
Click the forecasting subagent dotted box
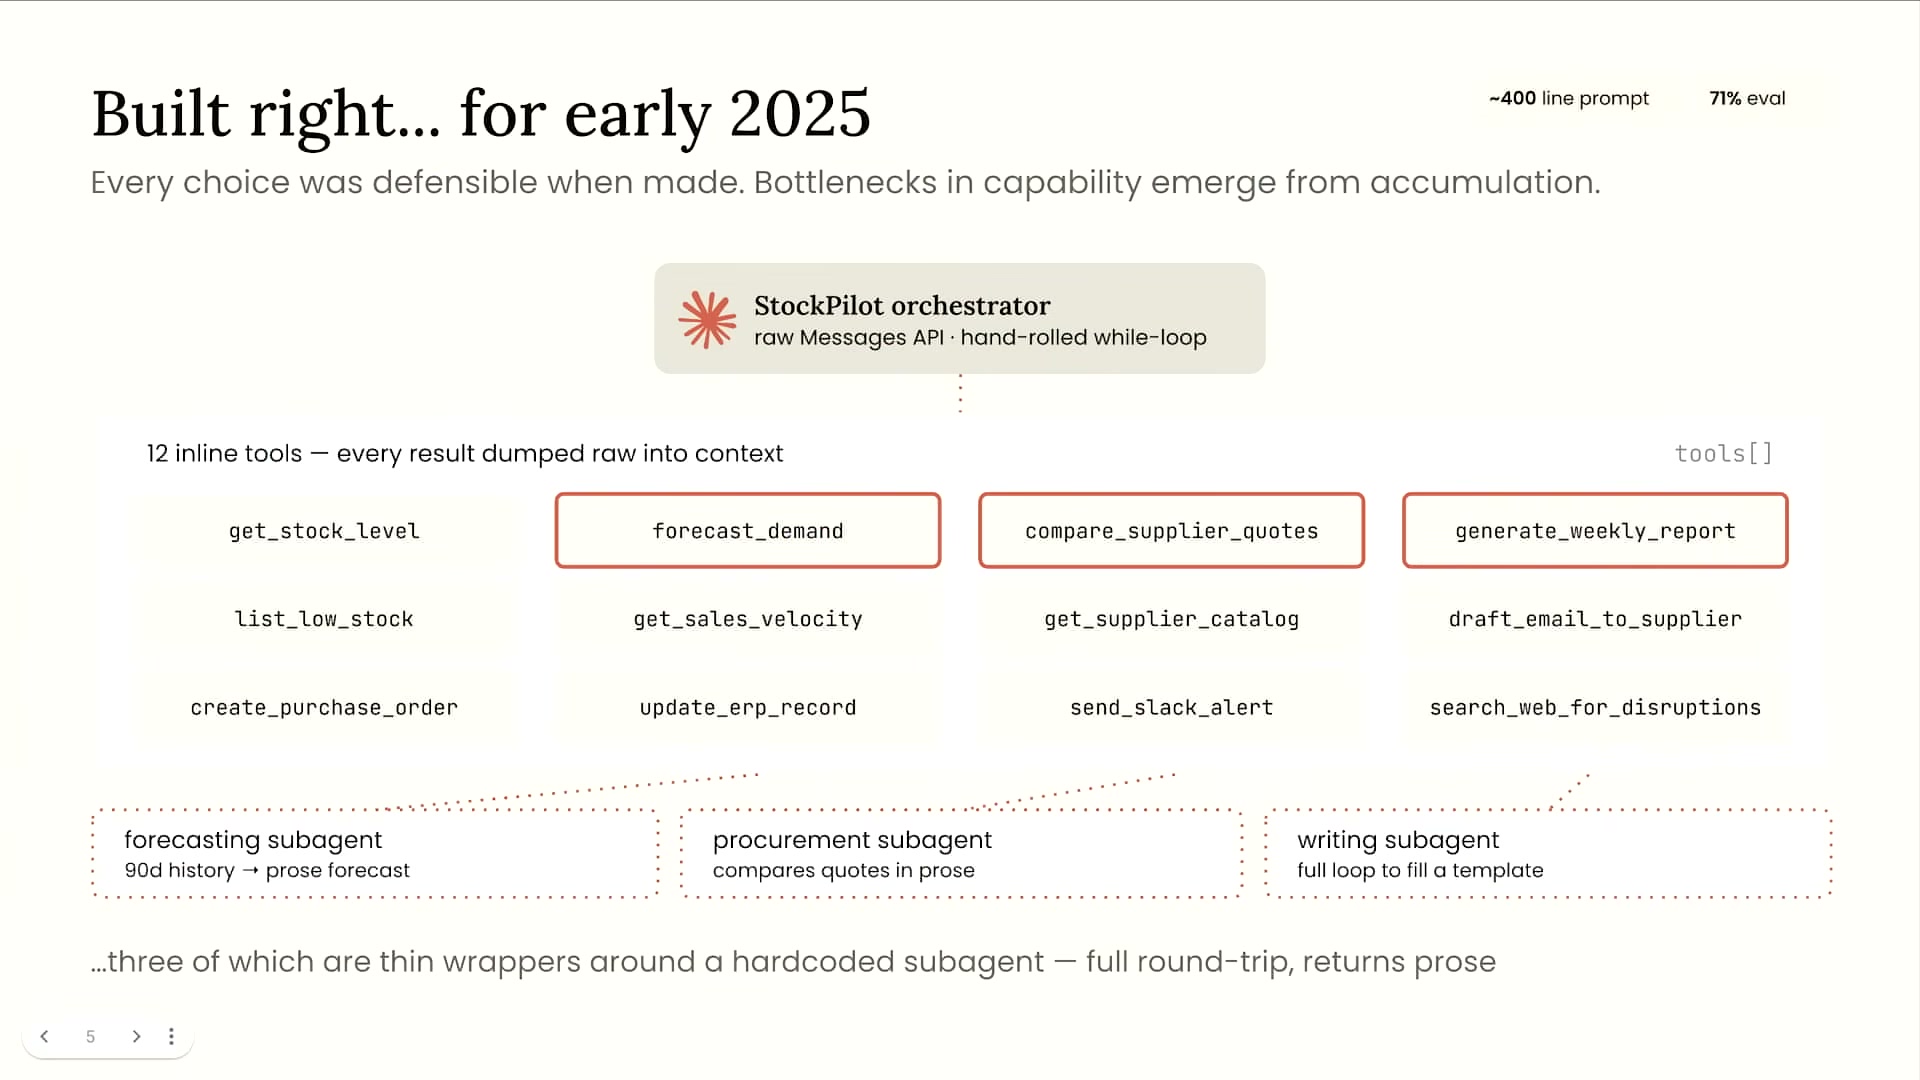click(375, 854)
